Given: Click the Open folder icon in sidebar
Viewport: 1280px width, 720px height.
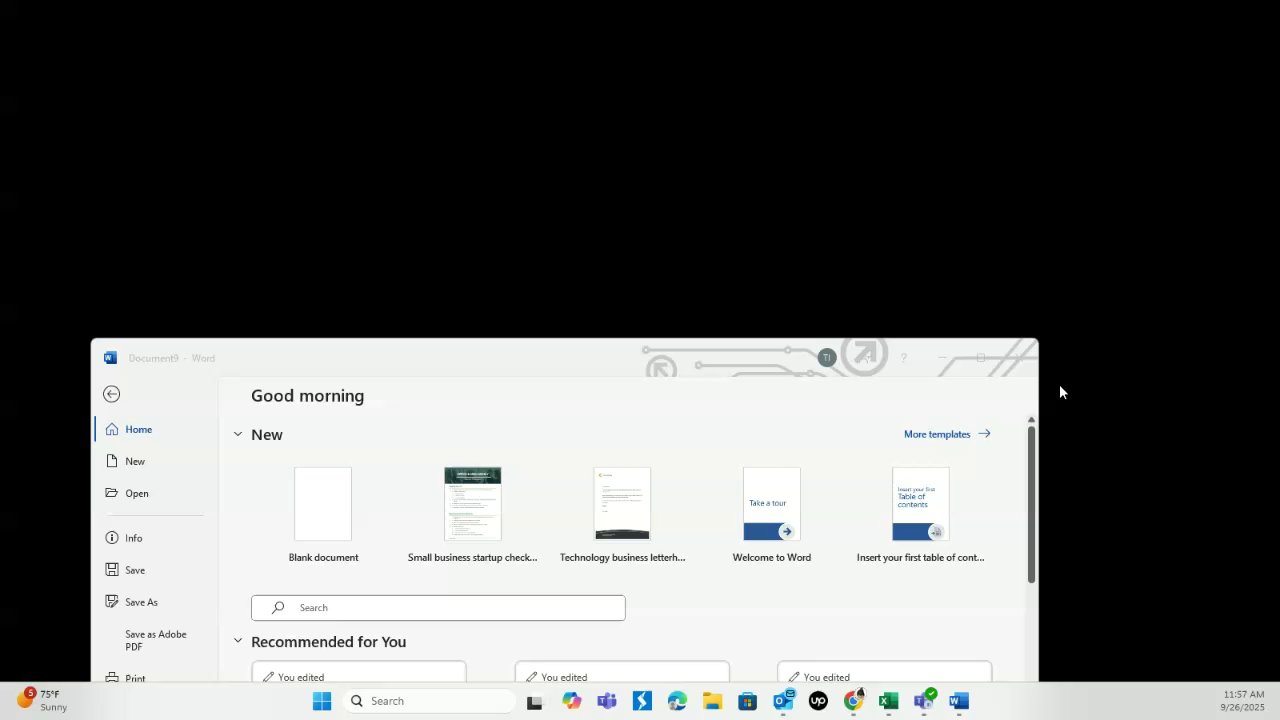Looking at the screenshot, I should tap(112, 493).
